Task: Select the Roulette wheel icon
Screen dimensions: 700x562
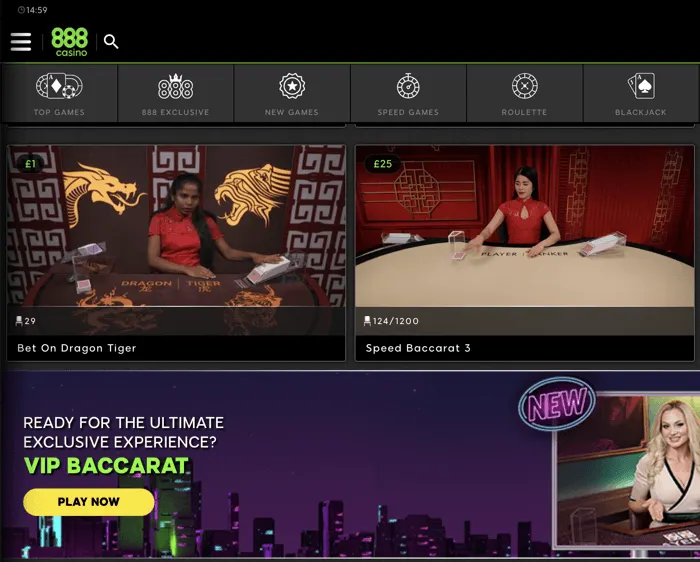Action: (525, 86)
